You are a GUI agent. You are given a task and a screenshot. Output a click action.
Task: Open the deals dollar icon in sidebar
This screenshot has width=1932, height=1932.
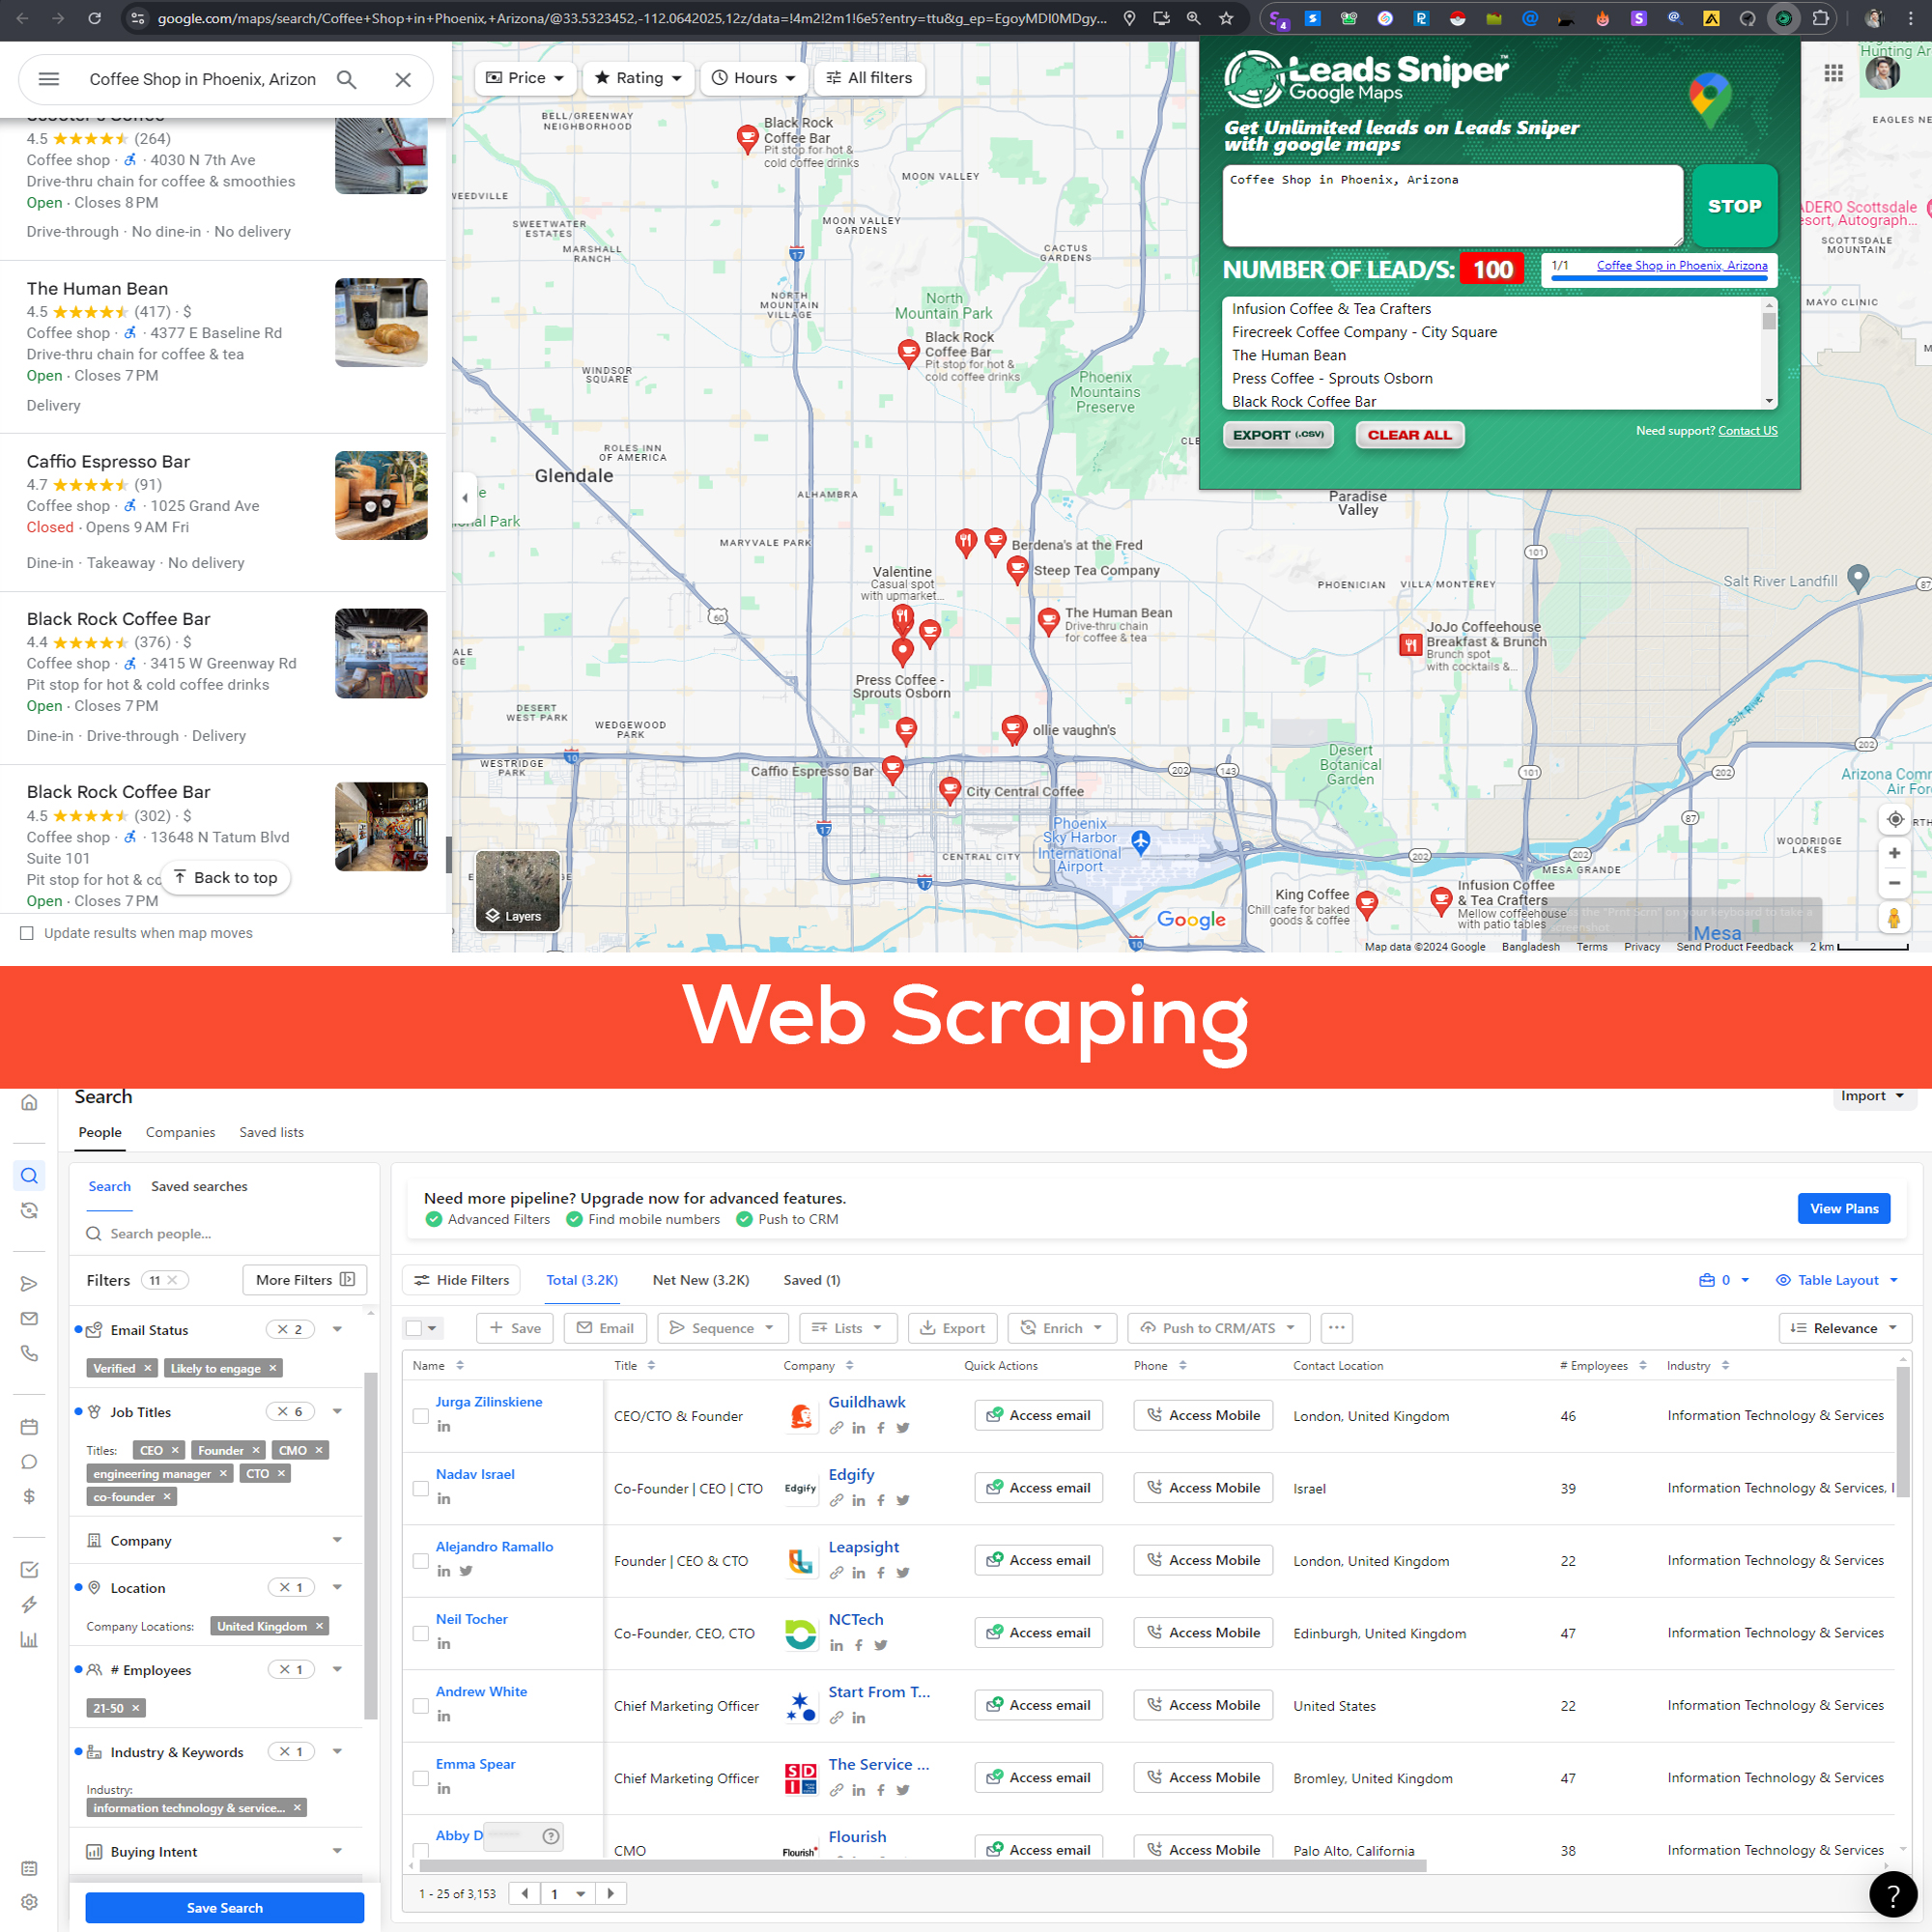tap(29, 1496)
